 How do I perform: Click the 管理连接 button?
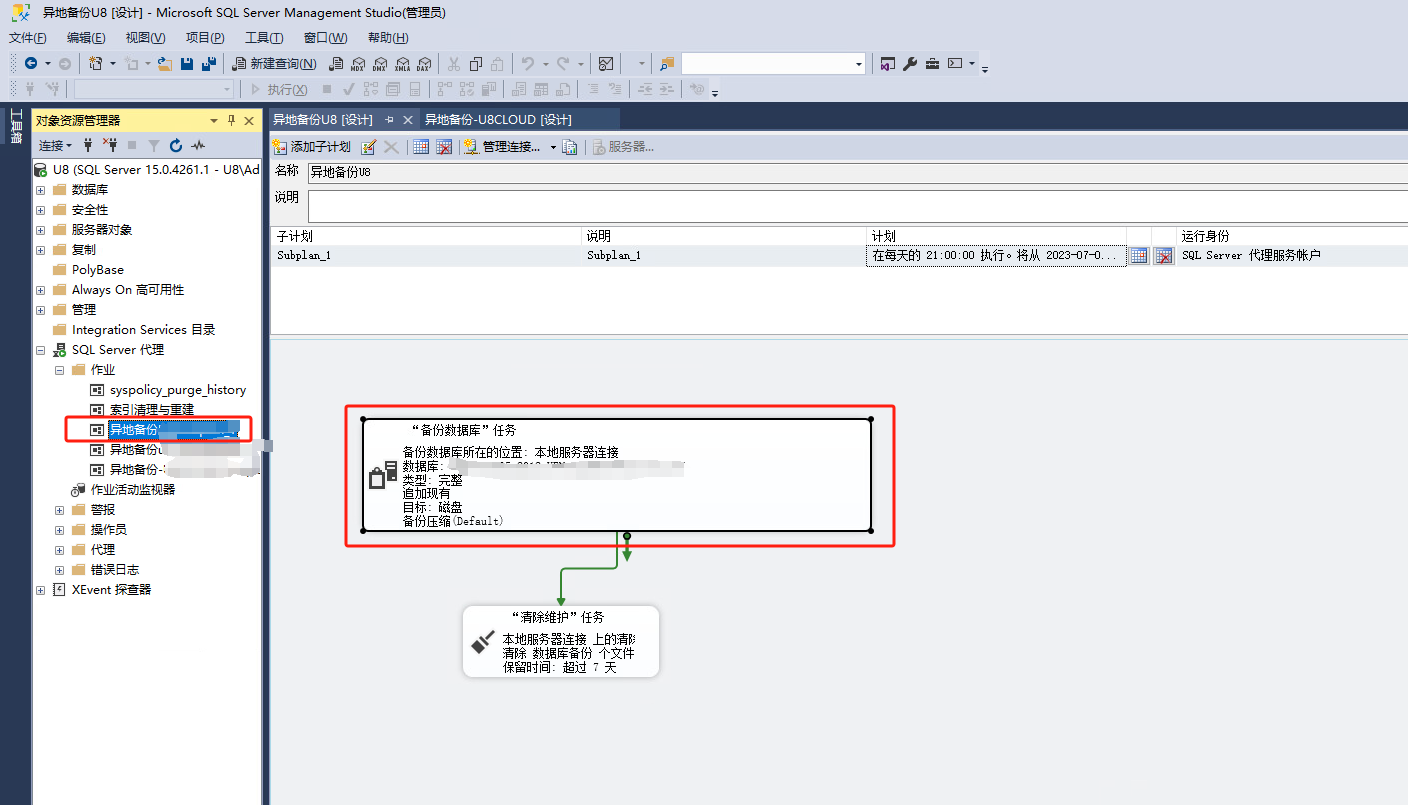tap(502, 147)
